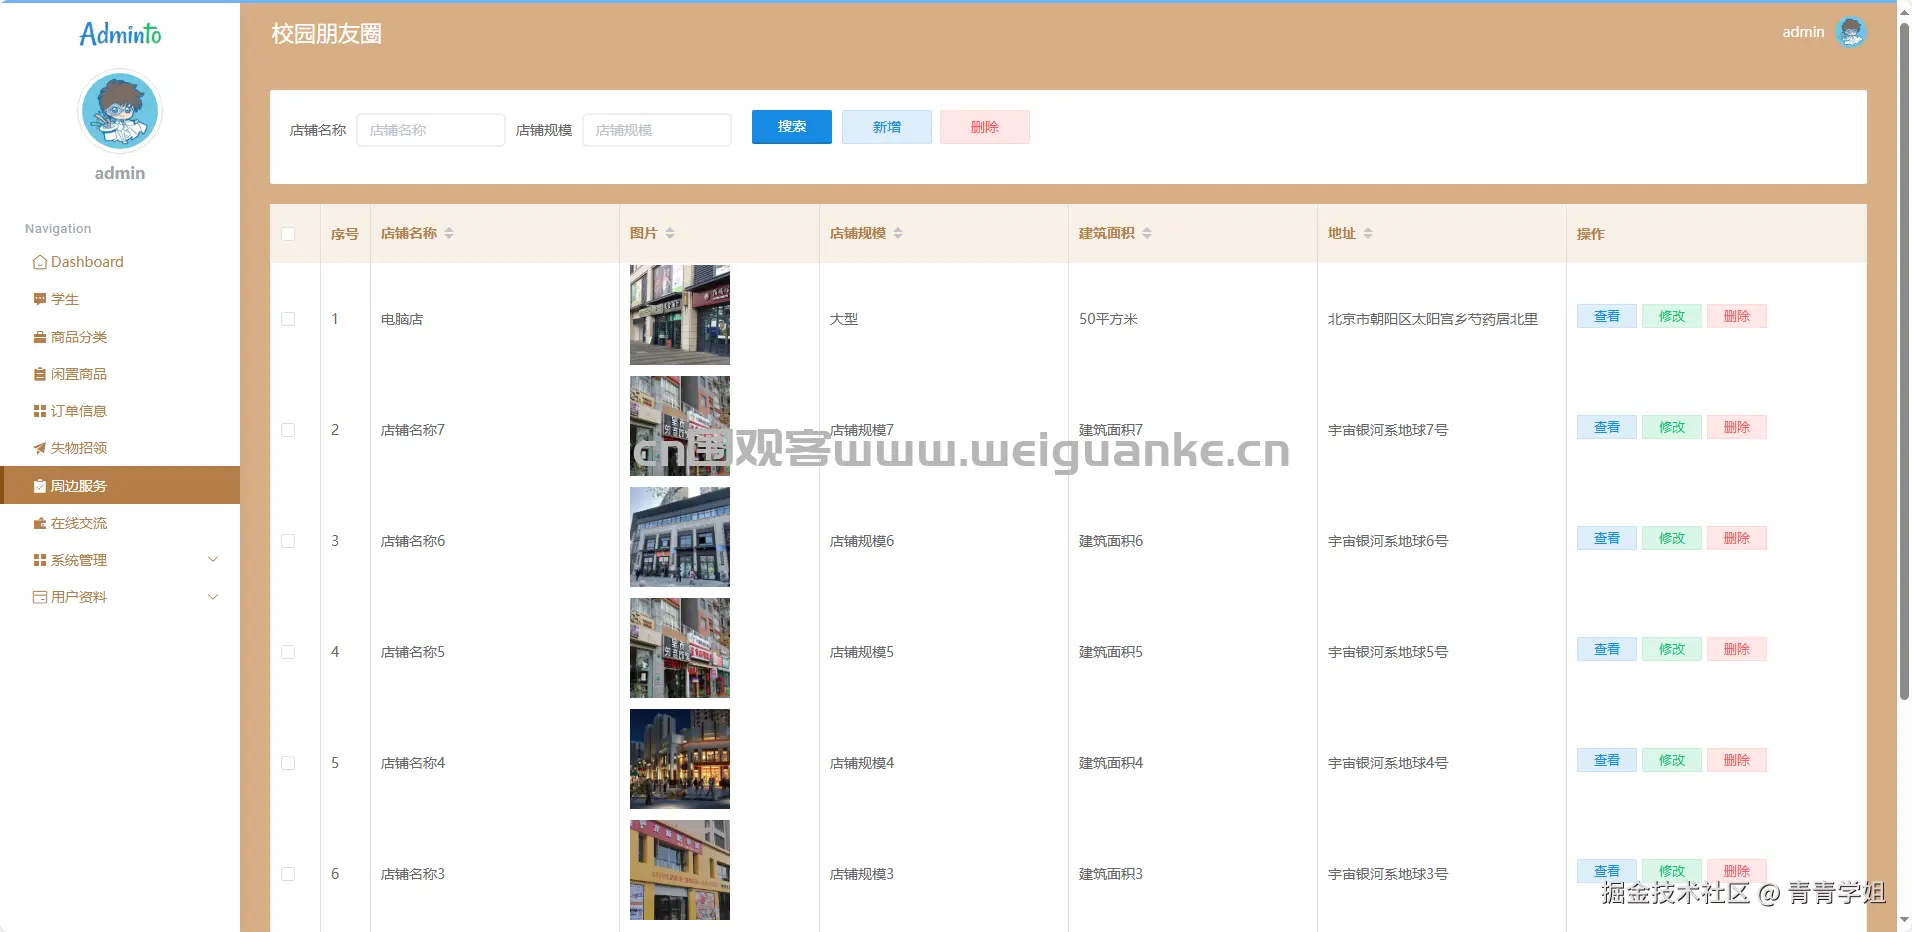Sort by 建筑面积 column arrows

[1147, 233]
